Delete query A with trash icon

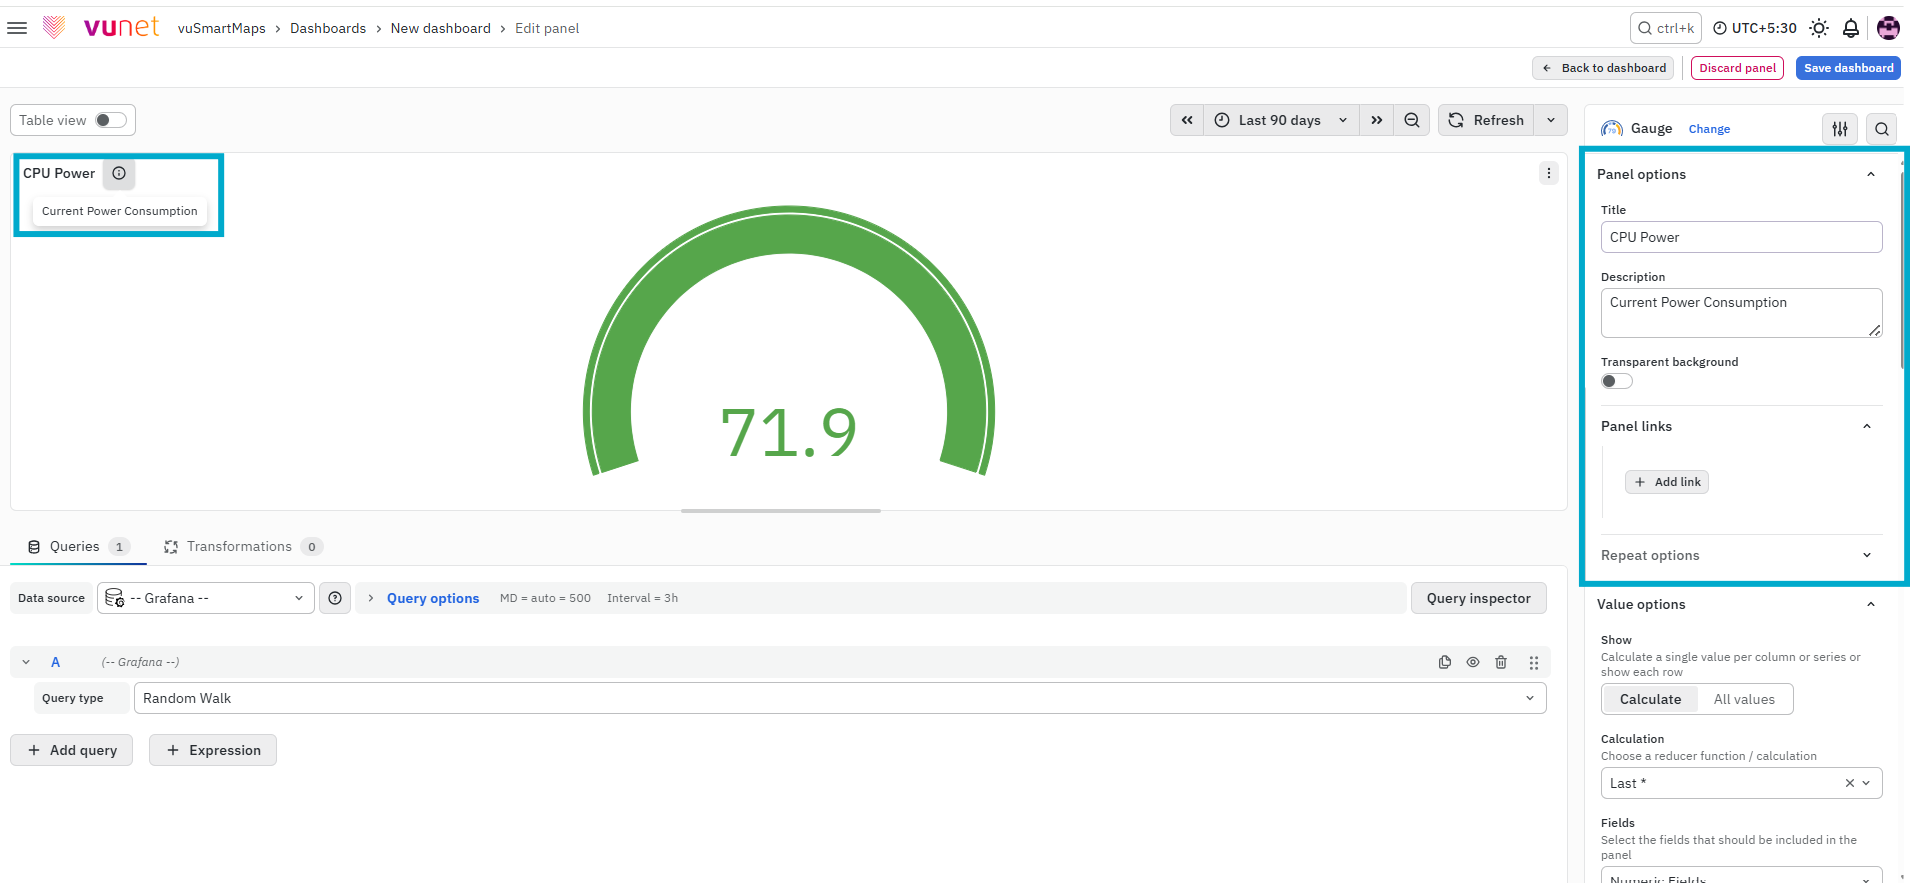1501,662
